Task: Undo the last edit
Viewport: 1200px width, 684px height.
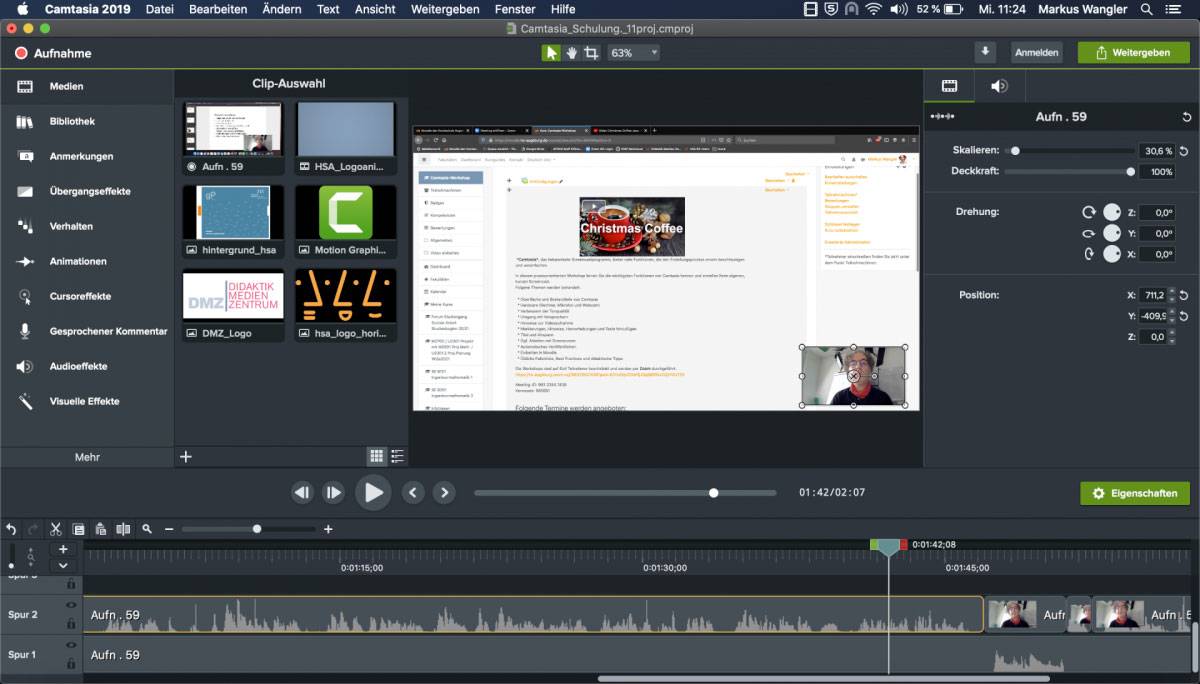Action: pyautogui.click(x=11, y=529)
